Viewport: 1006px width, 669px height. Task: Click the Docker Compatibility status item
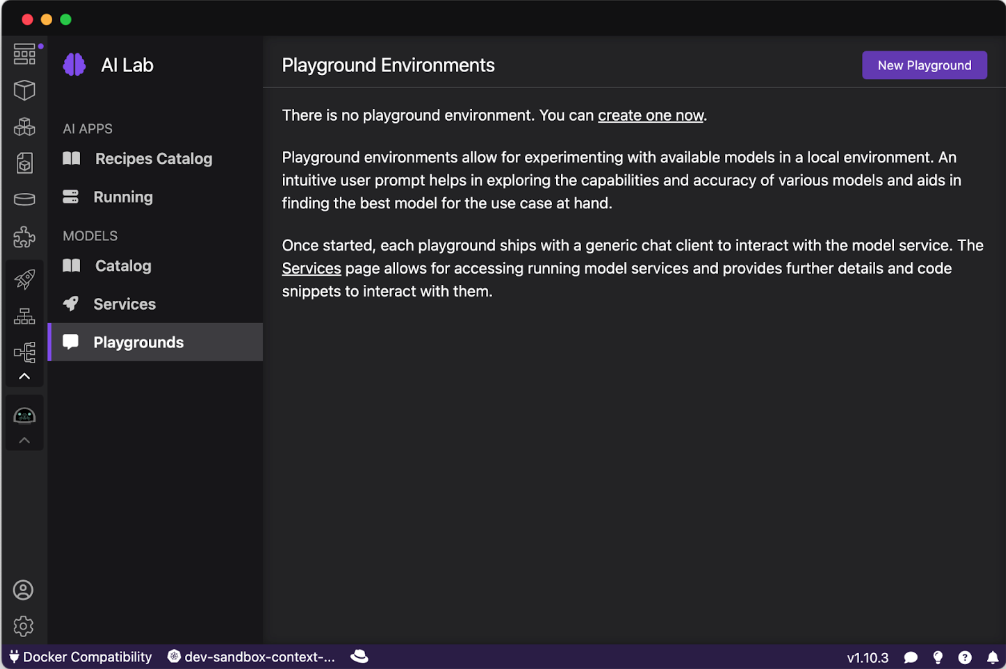(x=80, y=657)
